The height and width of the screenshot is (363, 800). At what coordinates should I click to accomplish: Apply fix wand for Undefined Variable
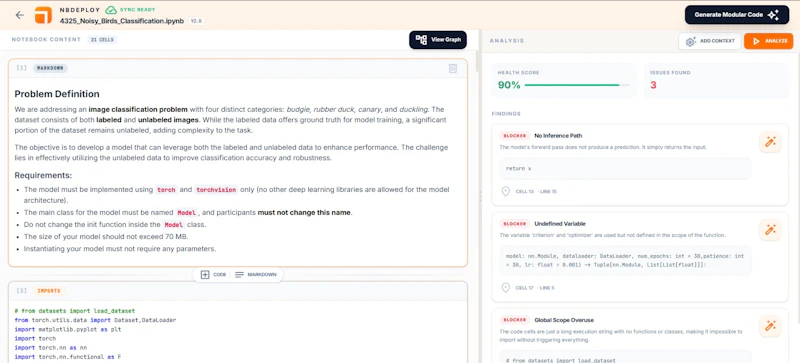[x=770, y=230]
